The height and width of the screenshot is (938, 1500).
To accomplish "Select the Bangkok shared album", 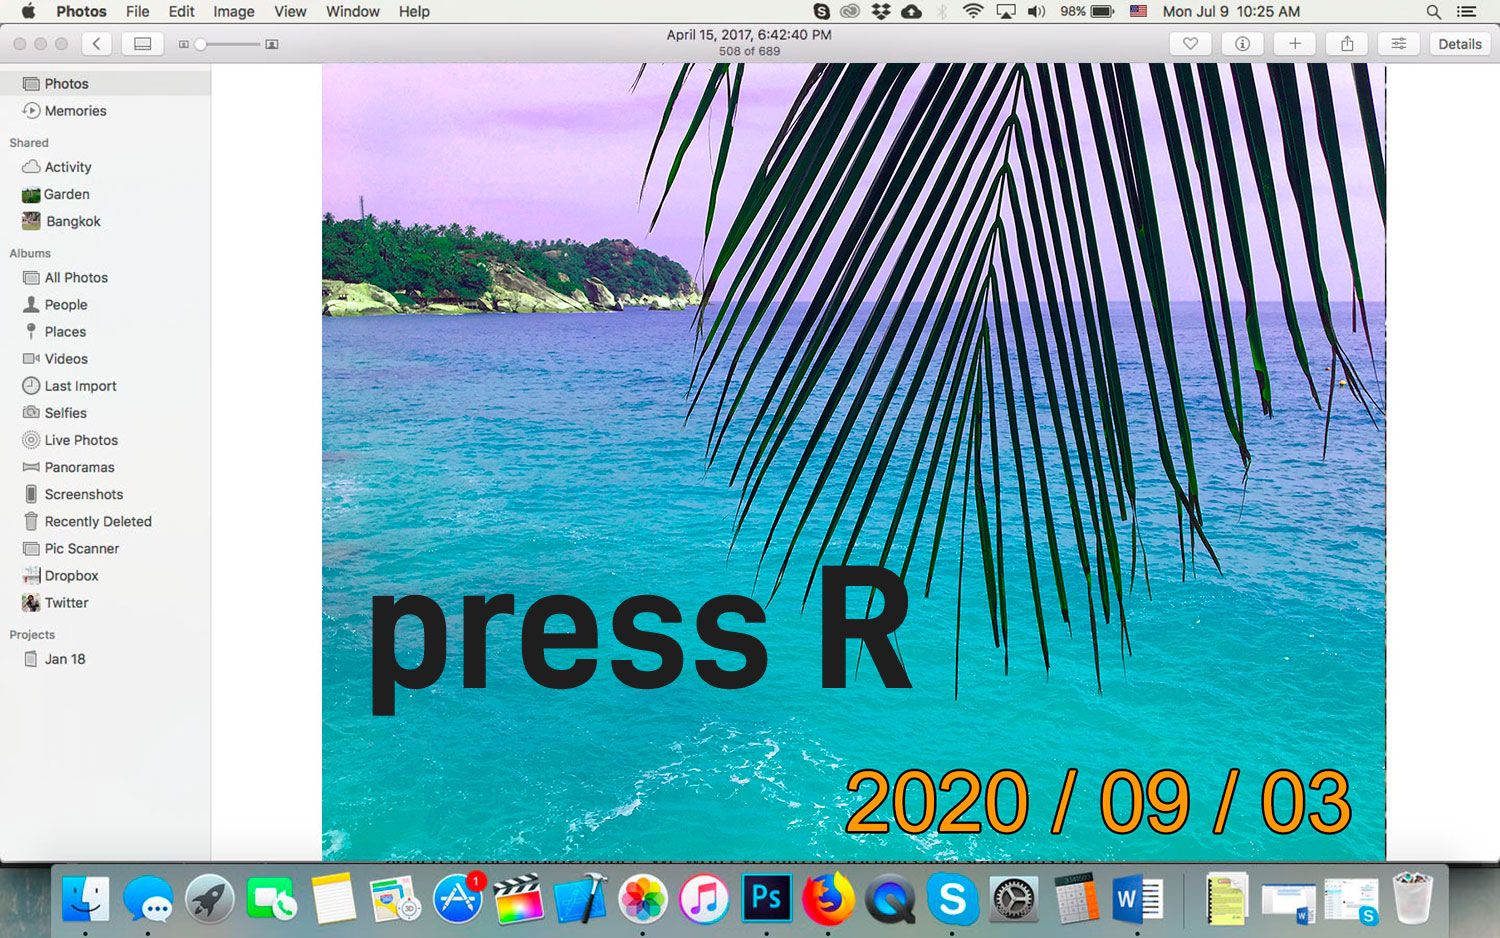I will coord(72,221).
